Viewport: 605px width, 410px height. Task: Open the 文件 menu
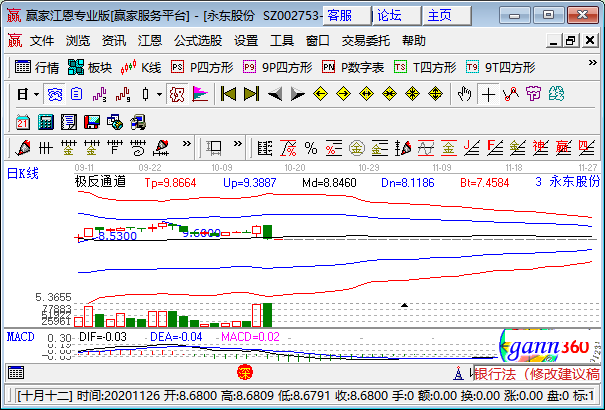click(42, 40)
